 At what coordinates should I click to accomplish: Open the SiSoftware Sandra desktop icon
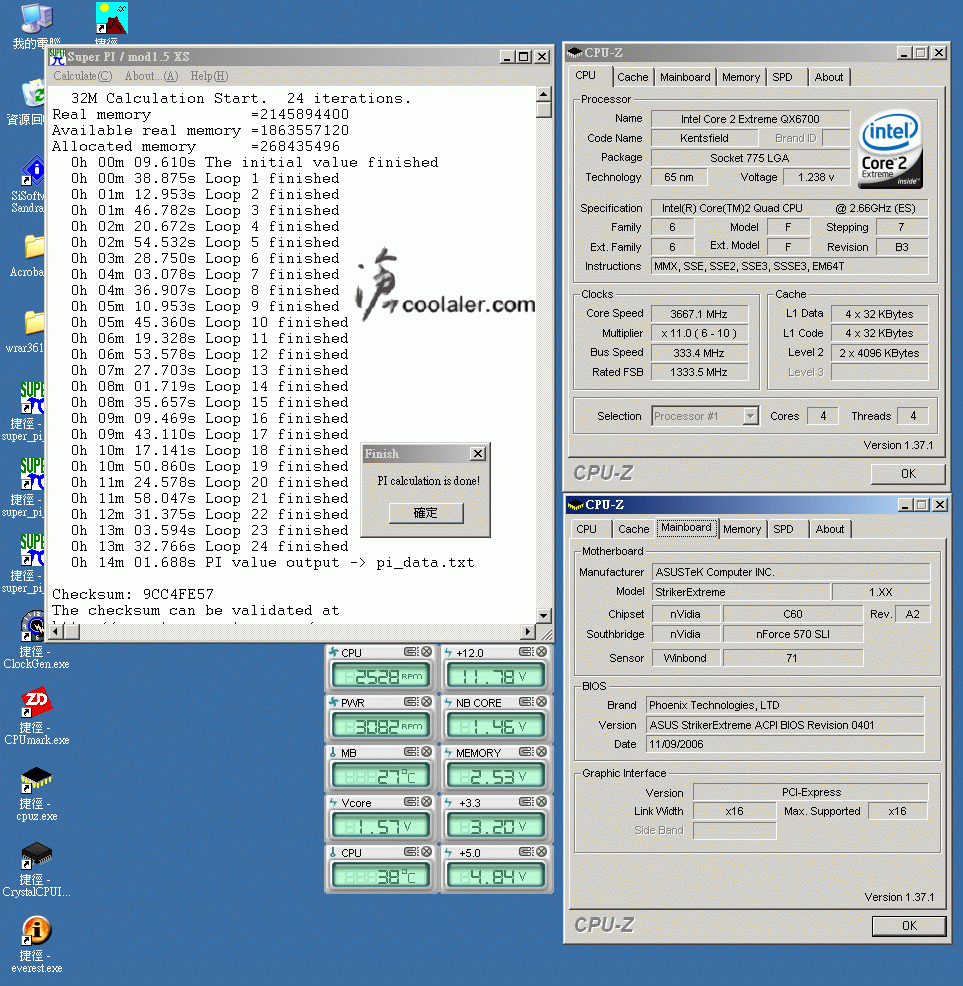(33, 171)
